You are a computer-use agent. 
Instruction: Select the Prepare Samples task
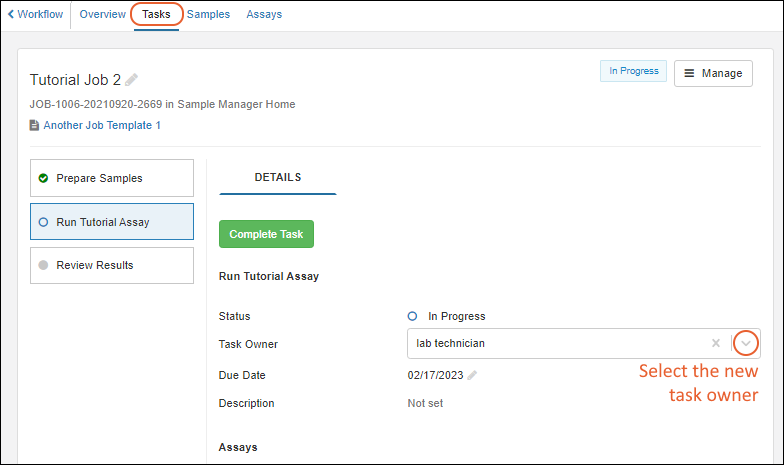(111, 178)
